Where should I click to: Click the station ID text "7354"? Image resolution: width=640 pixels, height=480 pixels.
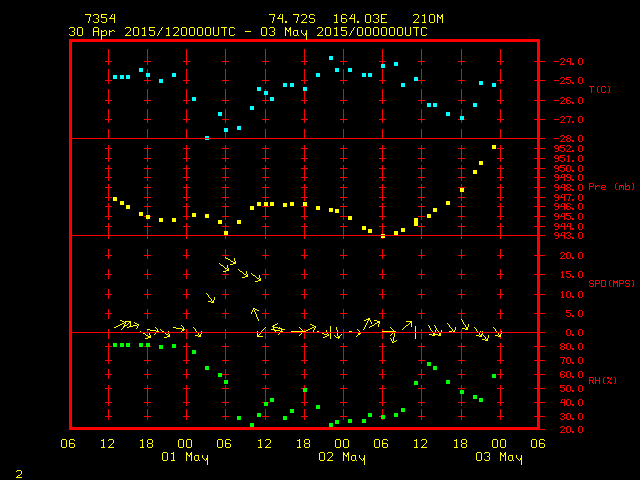coord(100,19)
